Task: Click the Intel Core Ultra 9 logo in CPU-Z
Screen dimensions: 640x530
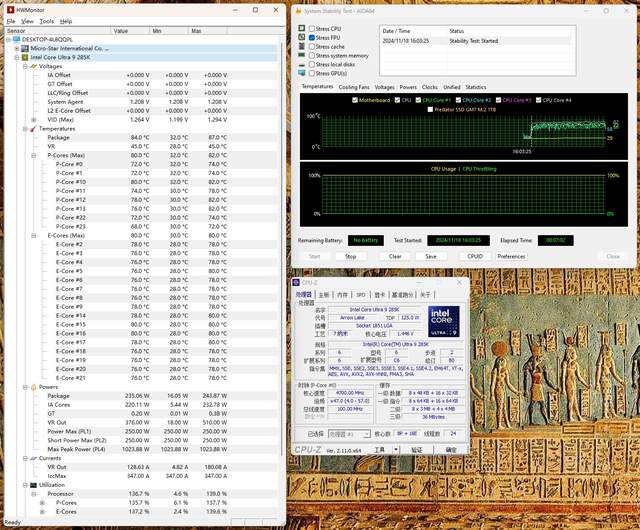Action: point(445,321)
